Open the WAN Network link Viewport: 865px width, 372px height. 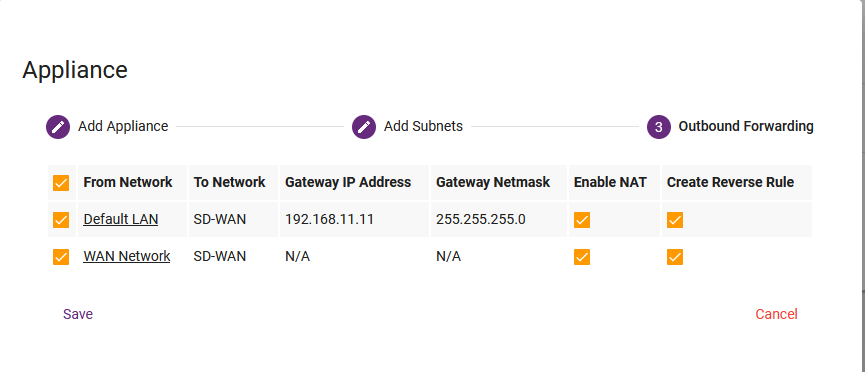coord(127,256)
